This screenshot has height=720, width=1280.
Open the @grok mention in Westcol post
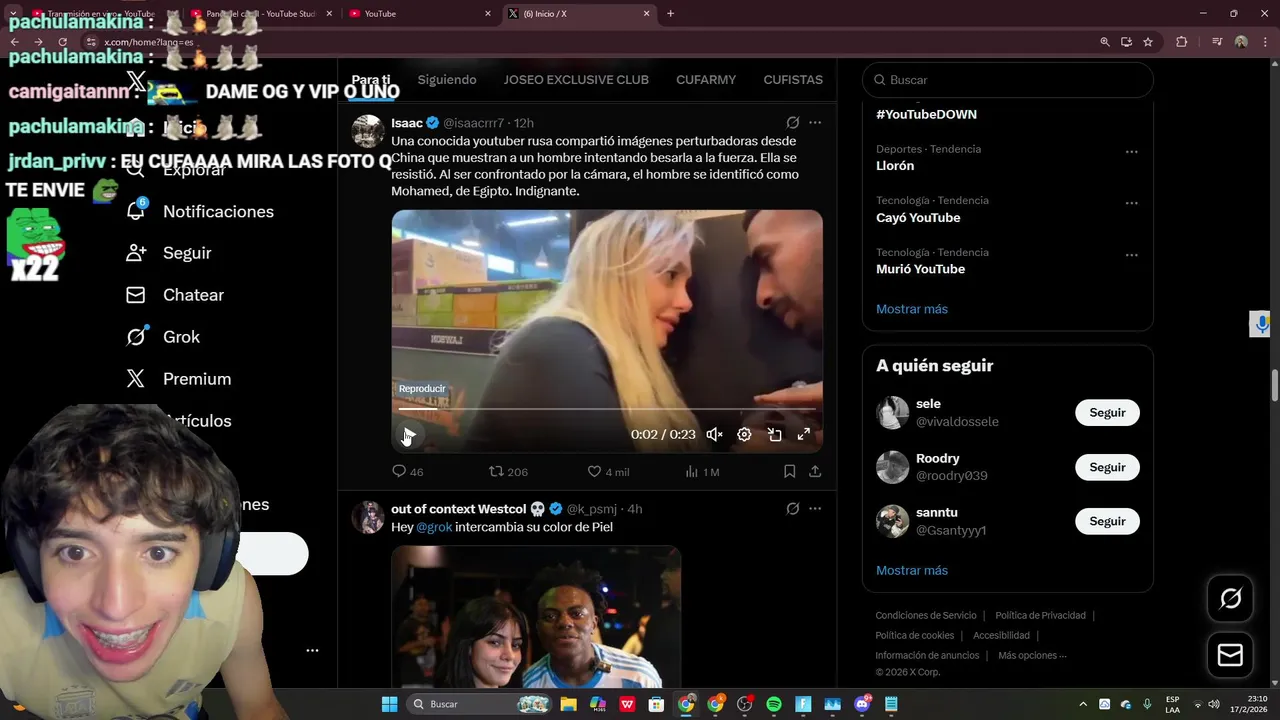tap(434, 527)
